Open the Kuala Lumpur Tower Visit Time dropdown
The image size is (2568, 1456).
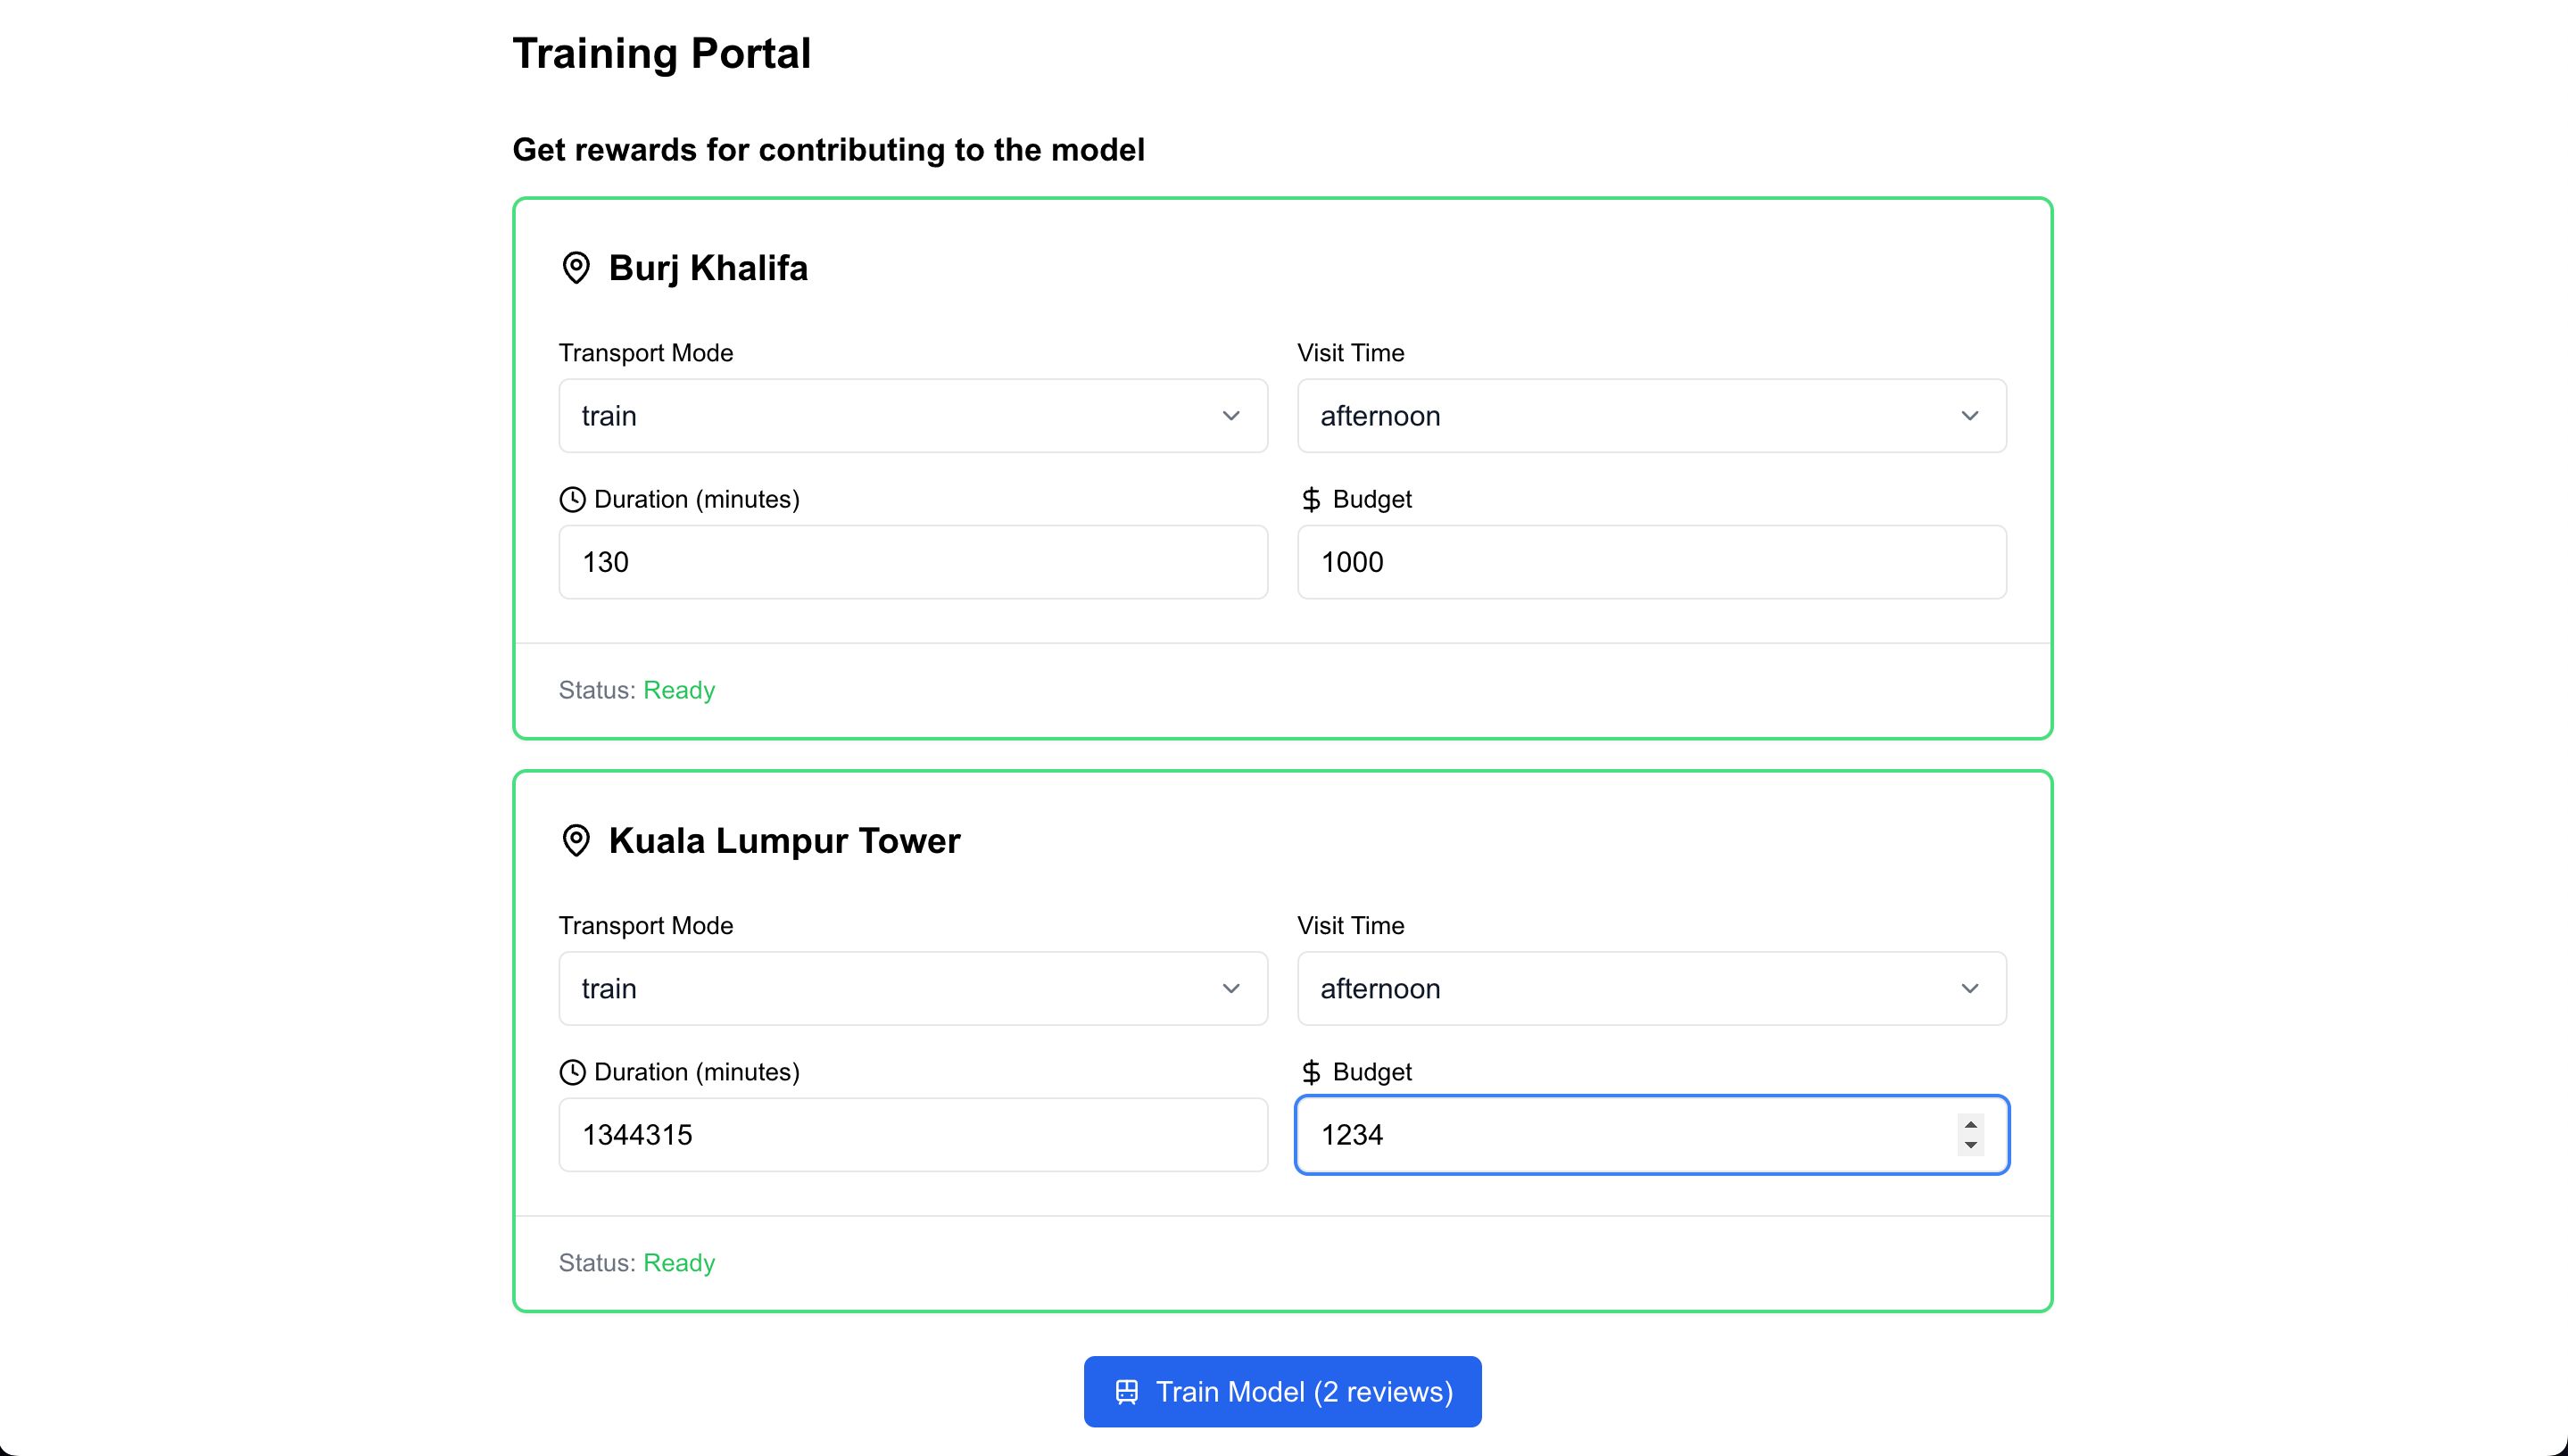pyautogui.click(x=1652, y=989)
